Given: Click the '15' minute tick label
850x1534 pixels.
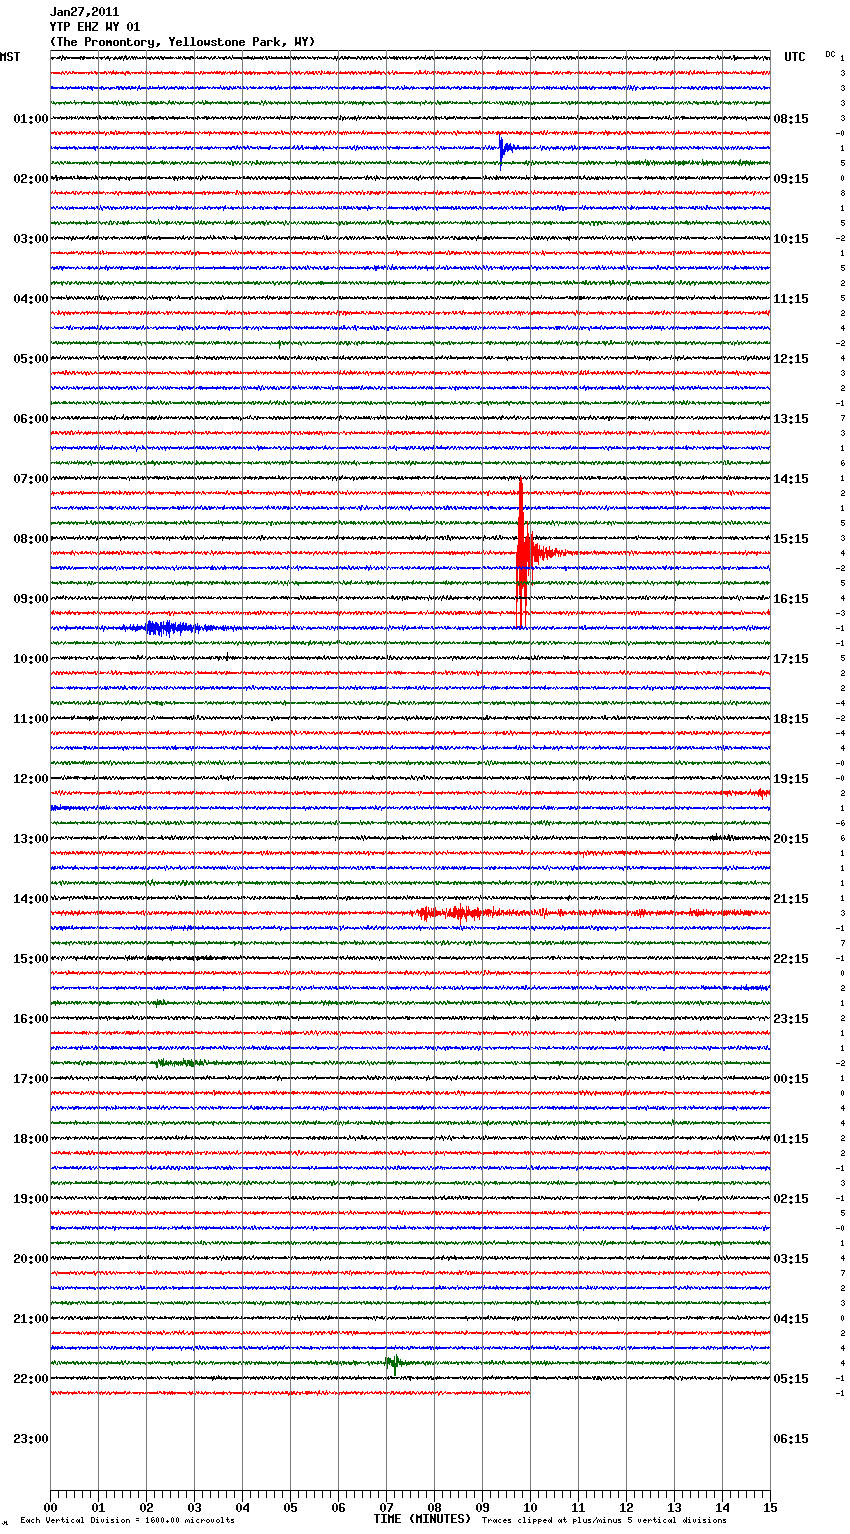Looking at the screenshot, I should (770, 1507).
